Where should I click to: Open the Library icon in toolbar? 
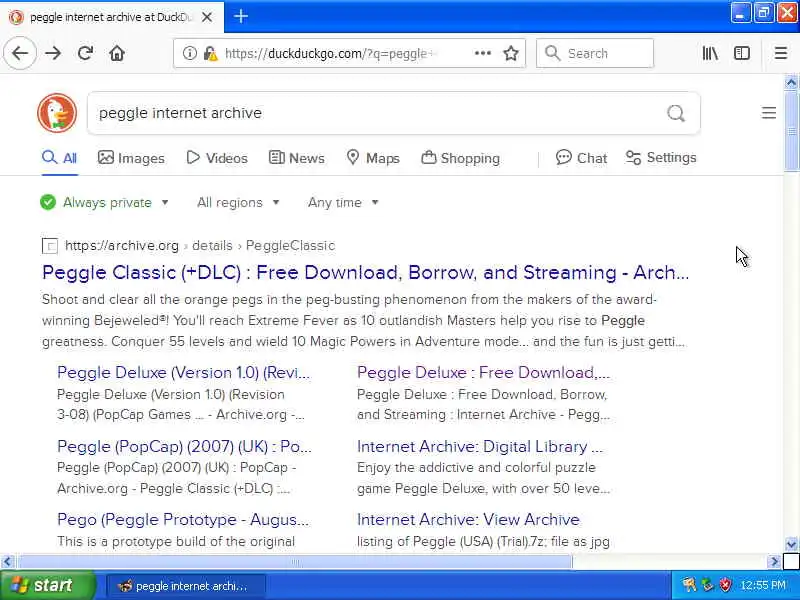(710, 53)
